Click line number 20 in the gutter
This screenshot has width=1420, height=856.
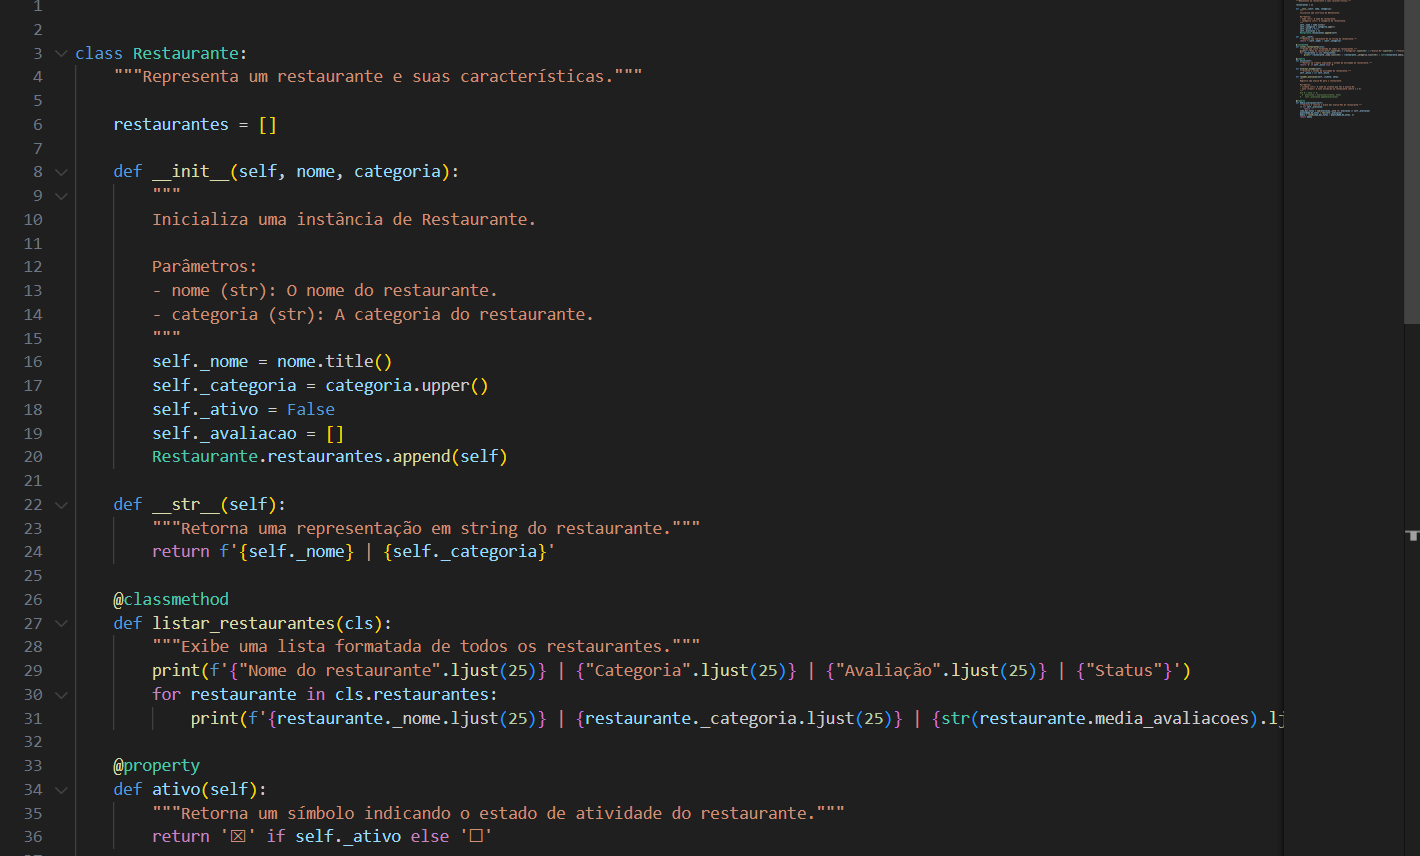click(x=33, y=457)
